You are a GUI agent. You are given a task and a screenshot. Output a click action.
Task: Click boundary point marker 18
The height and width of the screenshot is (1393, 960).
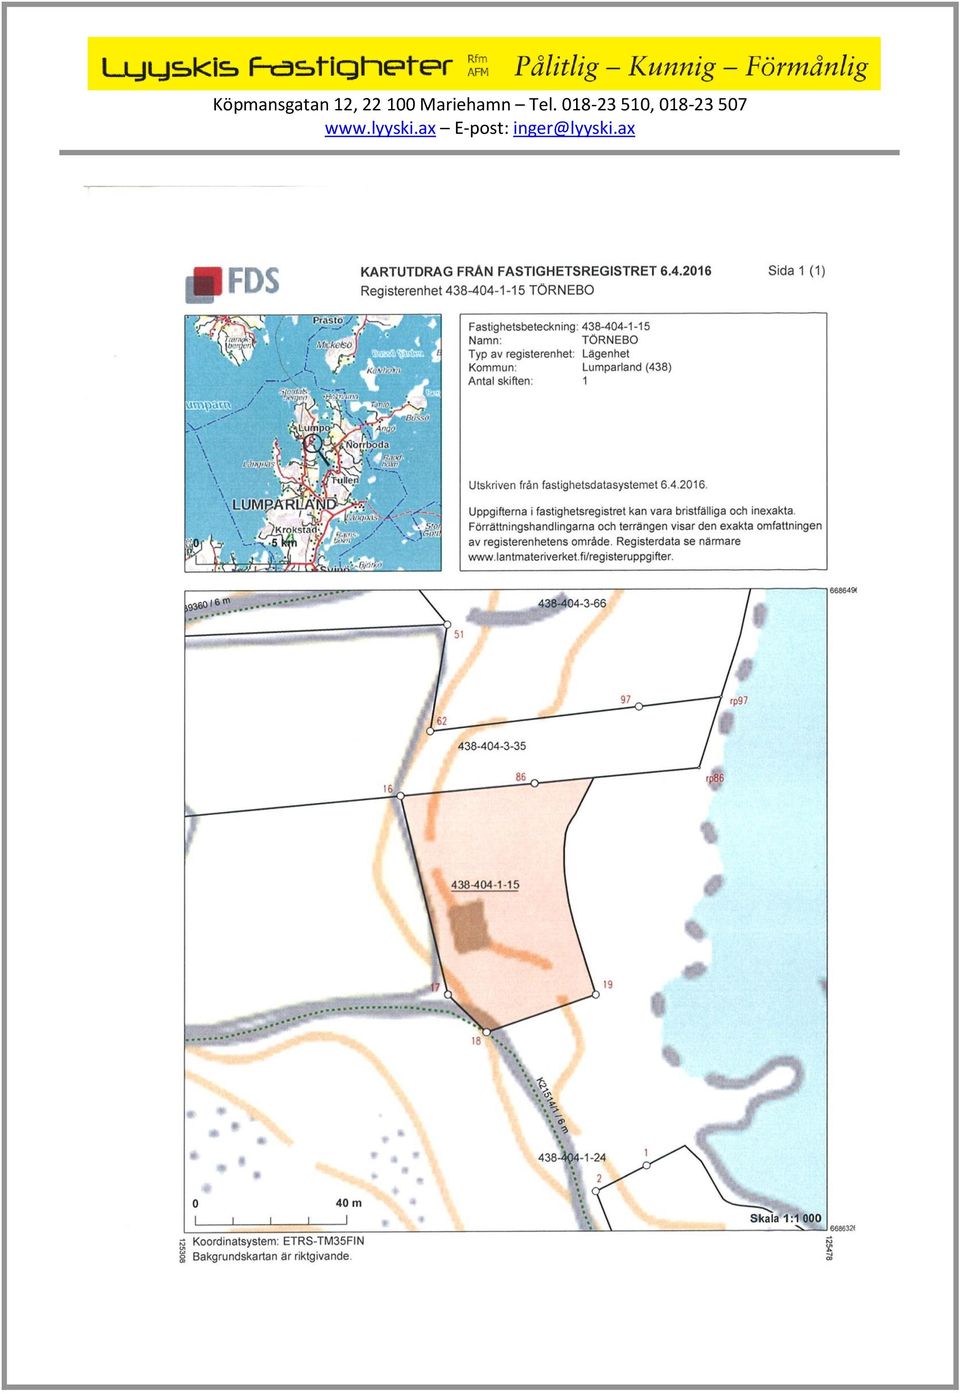(x=486, y=1030)
